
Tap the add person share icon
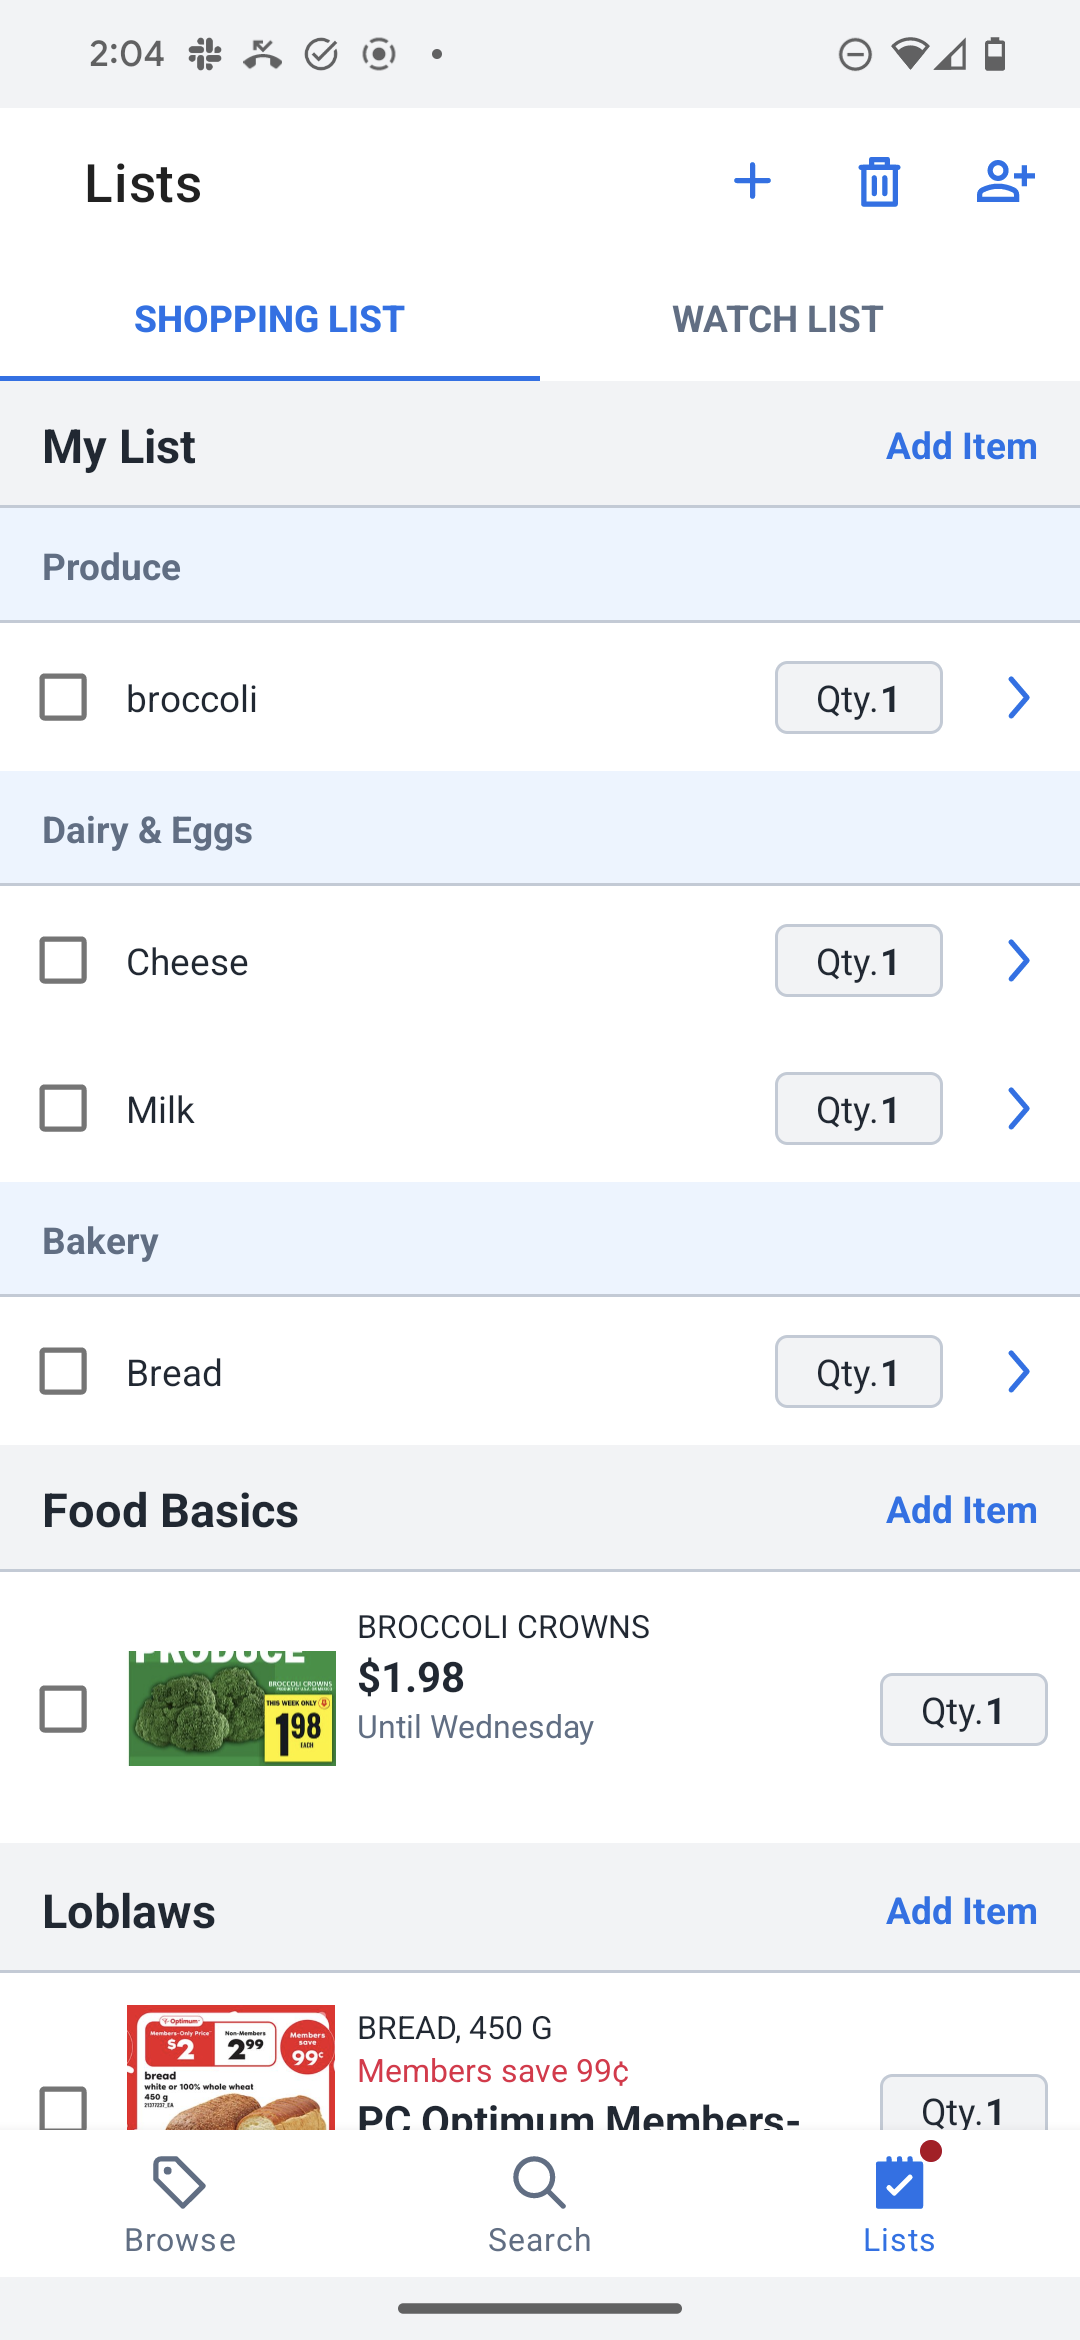pos(1005,182)
